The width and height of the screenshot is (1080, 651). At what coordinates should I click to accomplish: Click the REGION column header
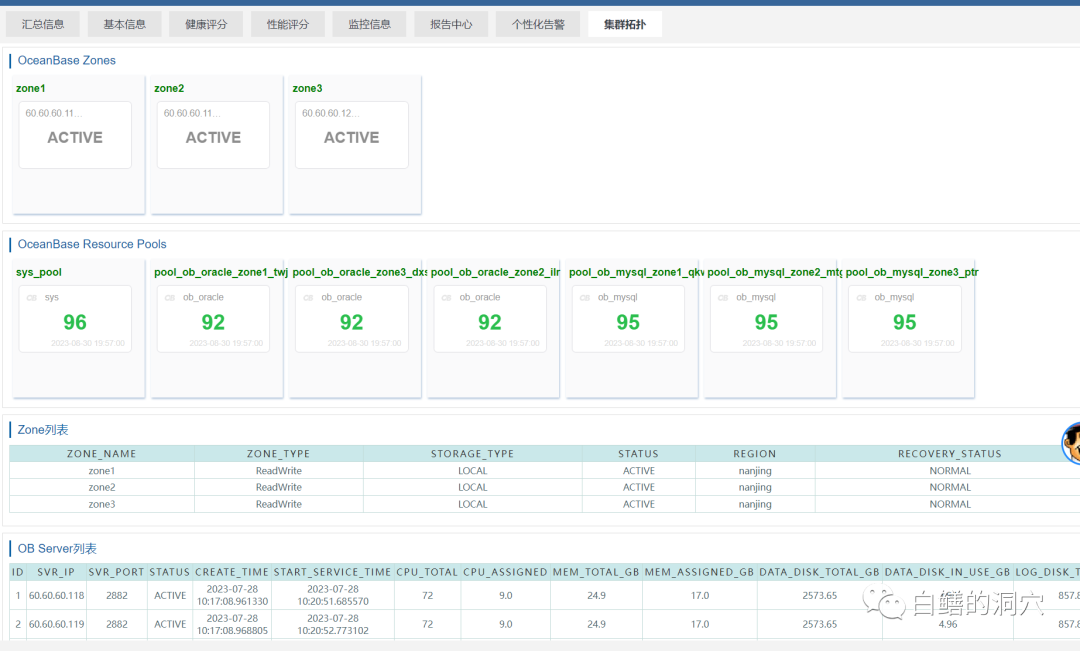(755, 454)
